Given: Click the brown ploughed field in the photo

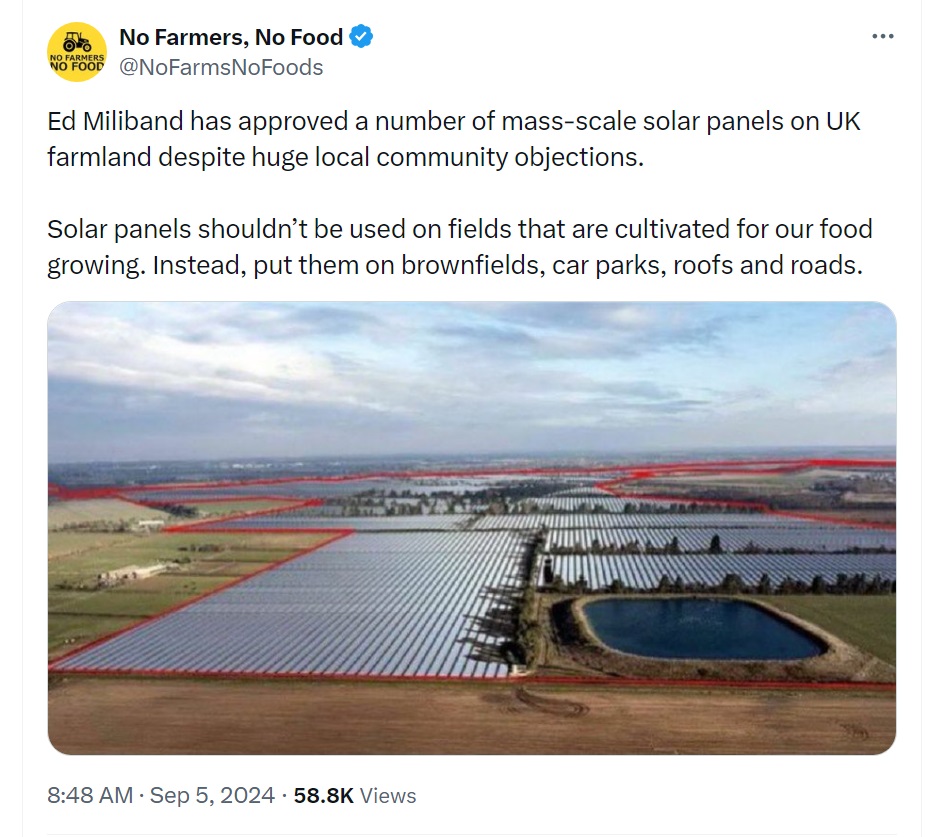Looking at the screenshot, I should tap(472, 718).
